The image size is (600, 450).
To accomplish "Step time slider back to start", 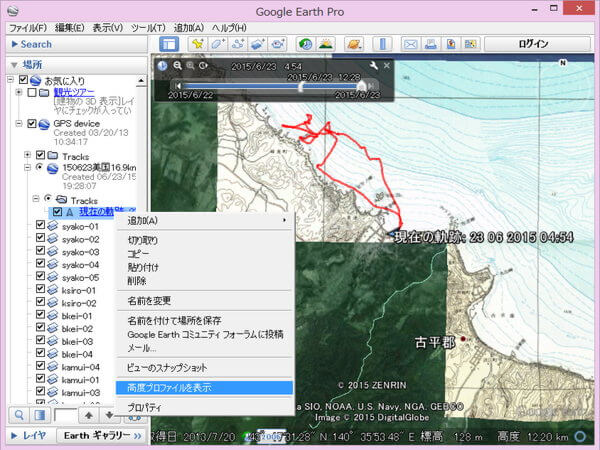I will [178, 86].
